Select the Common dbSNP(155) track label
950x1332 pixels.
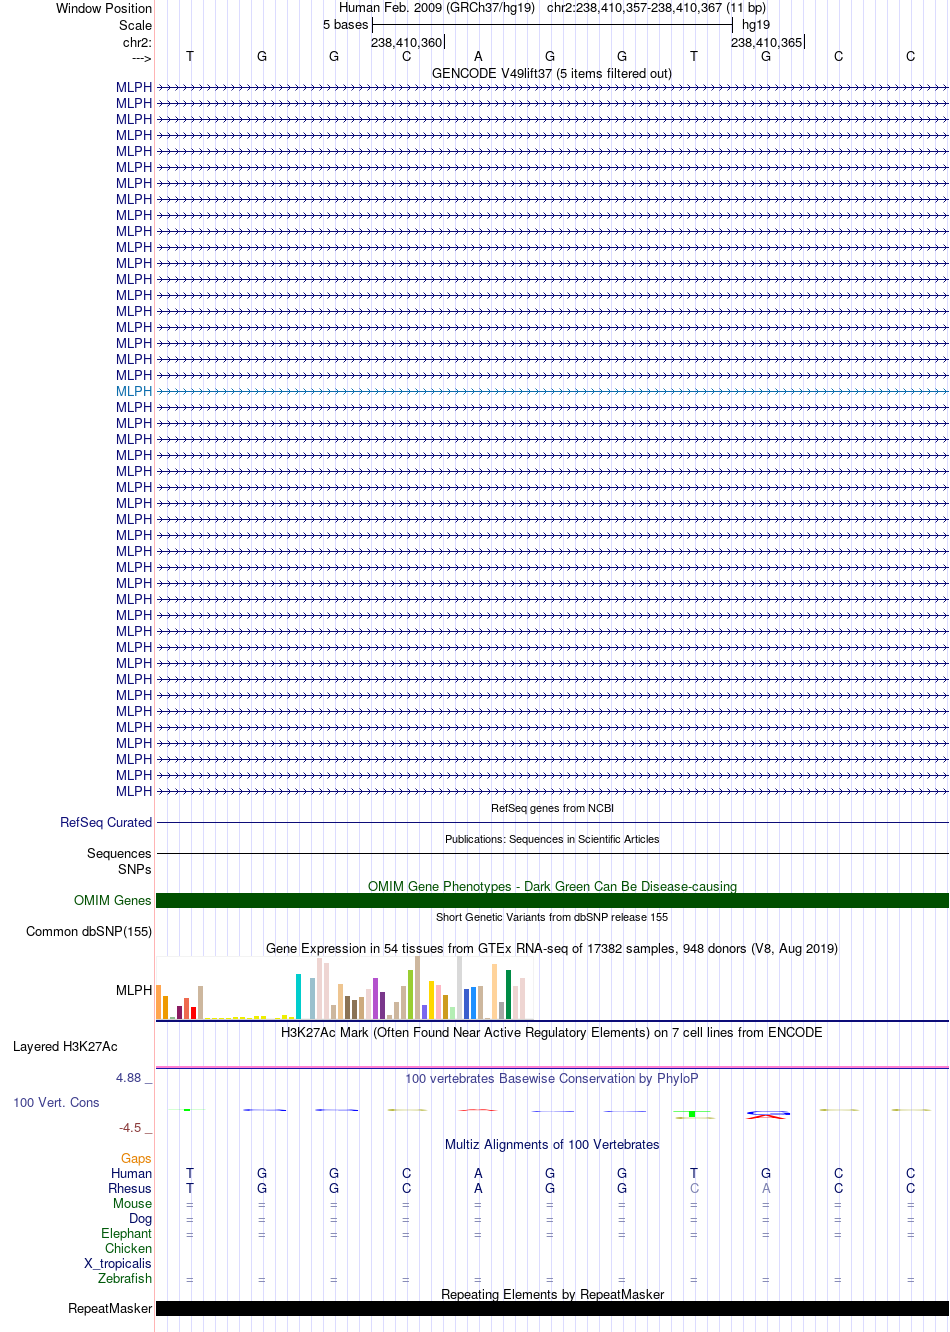[x=89, y=932]
